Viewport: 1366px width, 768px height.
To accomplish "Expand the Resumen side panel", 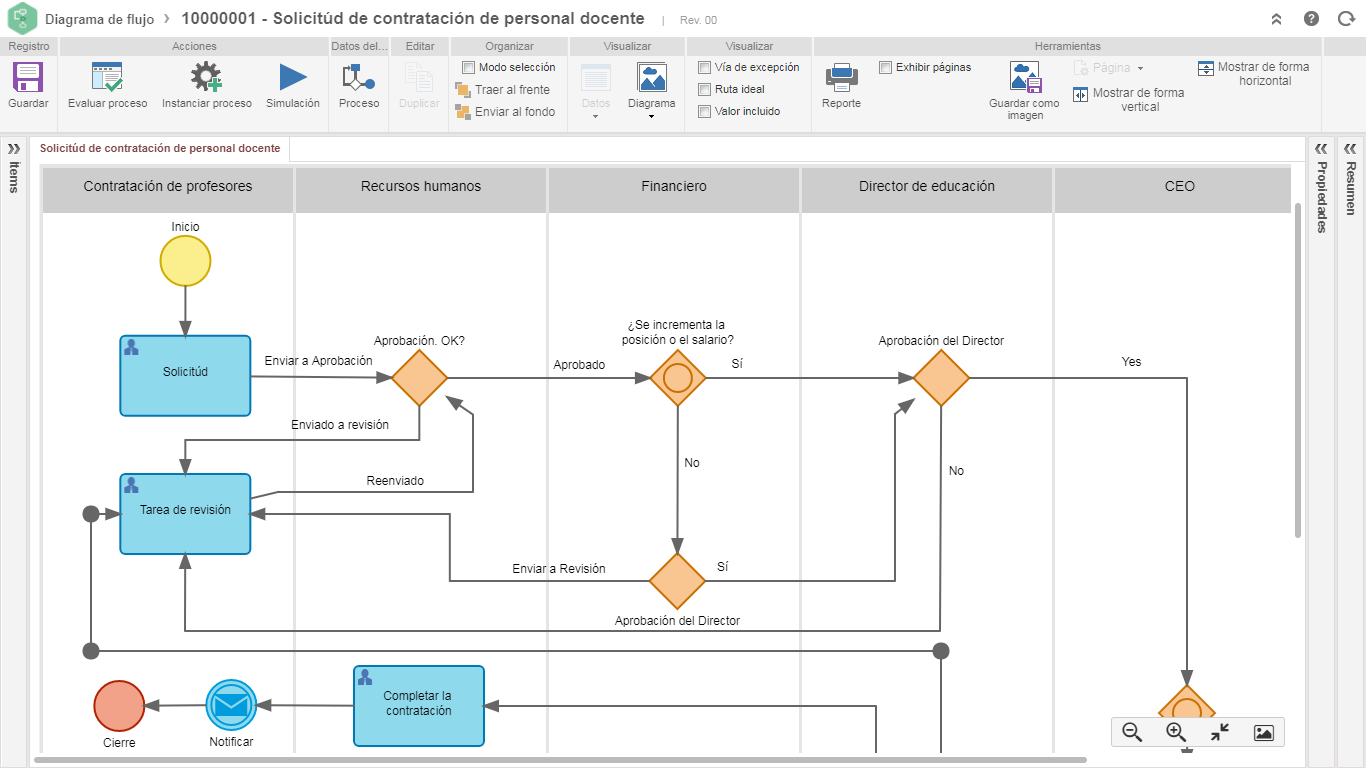I will pos(1350,148).
